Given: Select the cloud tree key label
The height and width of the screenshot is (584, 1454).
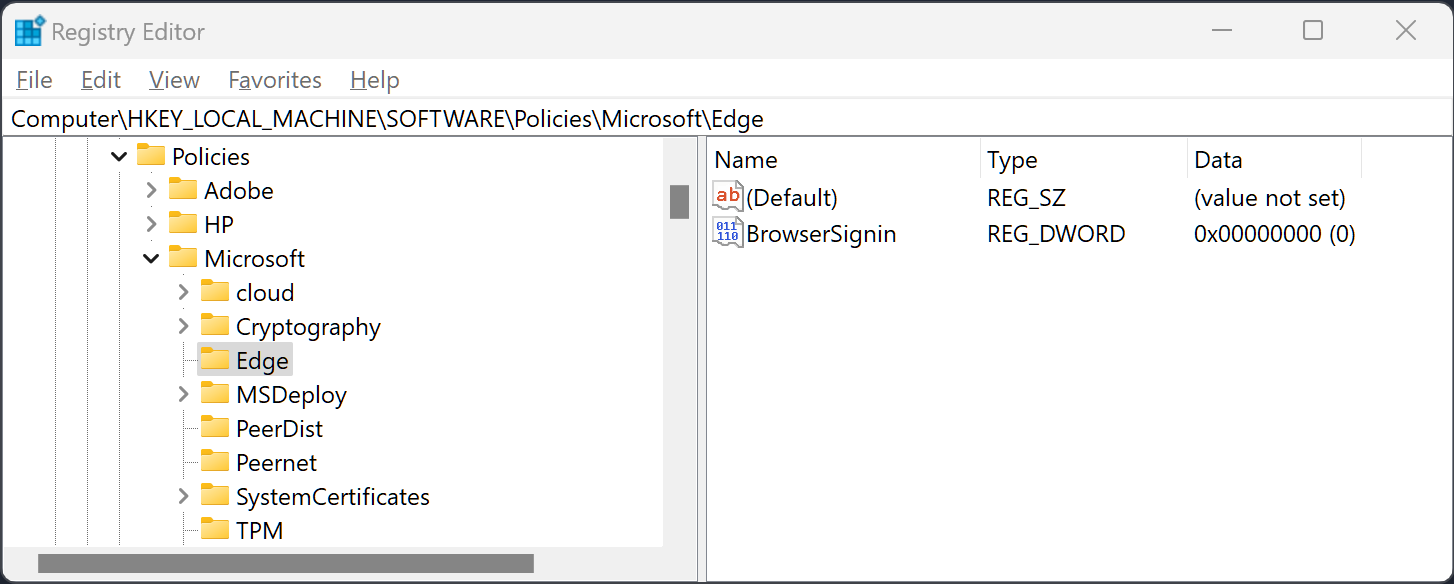Looking at the screenshot, I should [x=265, y=292].
